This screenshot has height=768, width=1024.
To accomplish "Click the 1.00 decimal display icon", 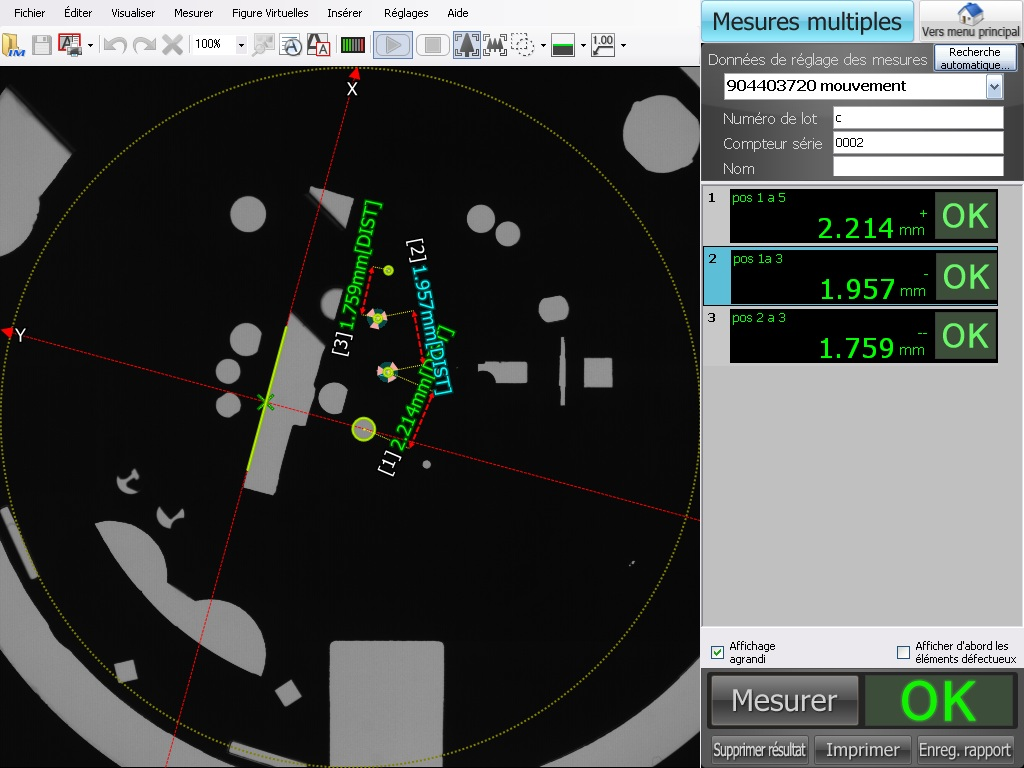I will click(x=602, y=45).
